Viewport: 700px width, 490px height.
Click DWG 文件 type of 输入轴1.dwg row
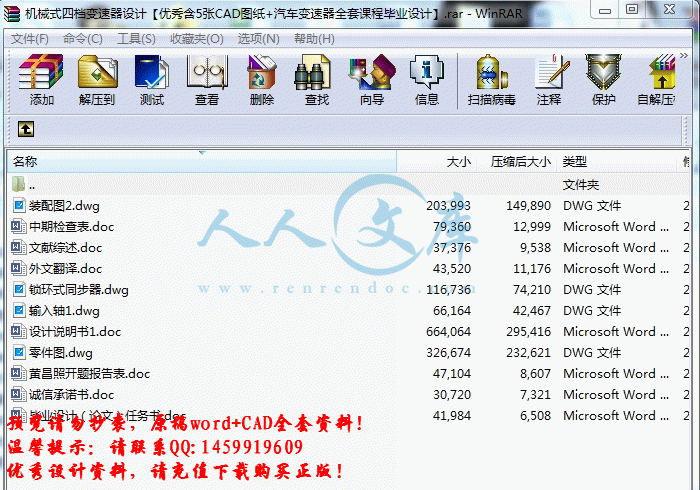[x=592, y=311]
